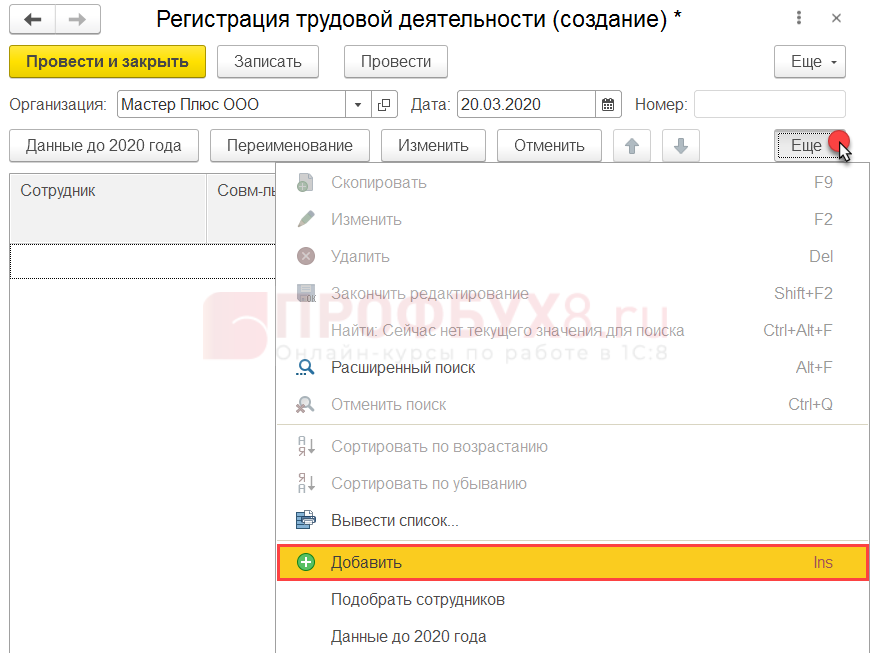Click the Организация field 'Мастер Плюс ООО'
This screenshot has width=870, height=653.
pyautogui.click(x=231, y=104)
